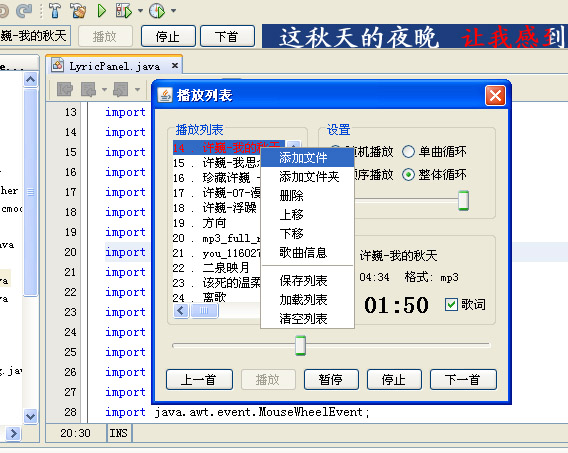
Task: Click the Redo arrow icon
Action: 25,11
